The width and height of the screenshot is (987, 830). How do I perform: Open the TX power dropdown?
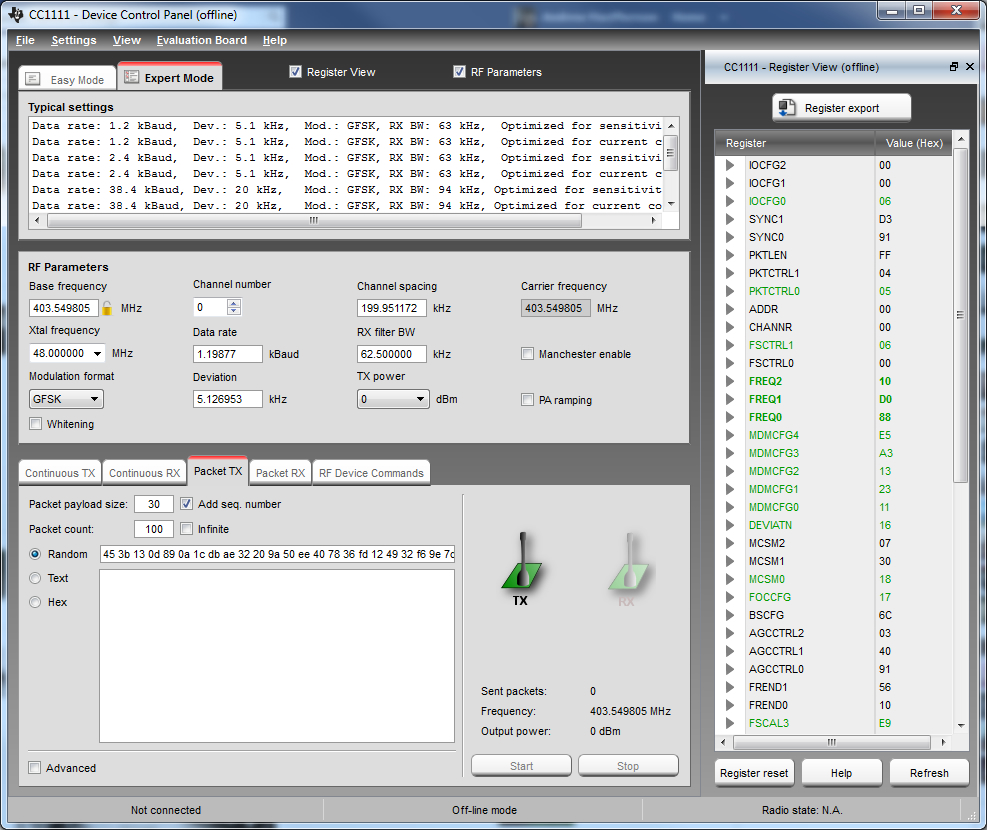393,399
